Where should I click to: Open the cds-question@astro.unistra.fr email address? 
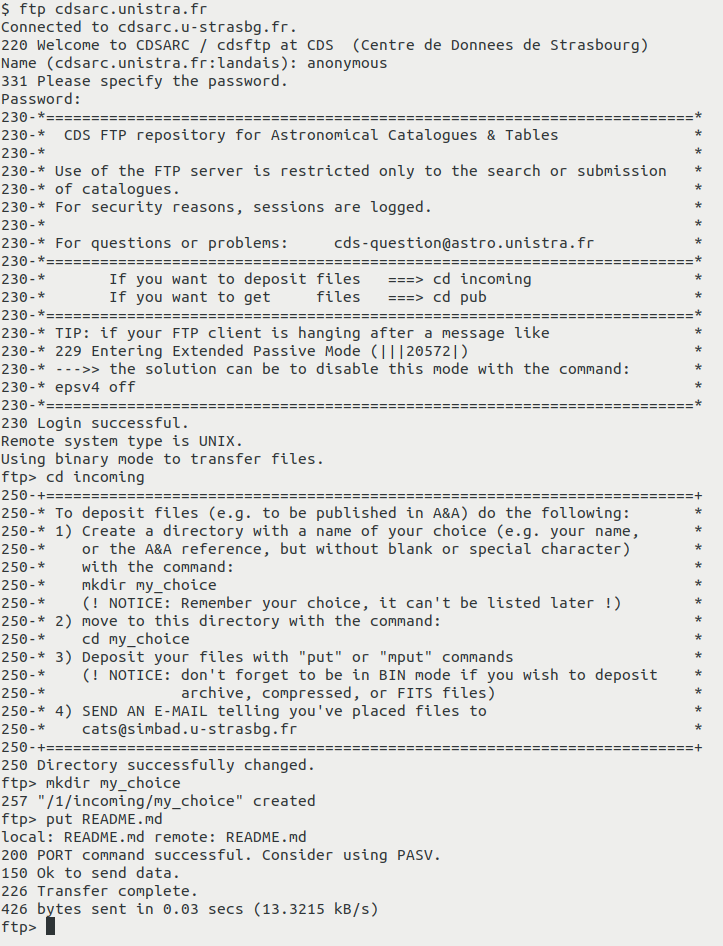click(x=463, y=243)
